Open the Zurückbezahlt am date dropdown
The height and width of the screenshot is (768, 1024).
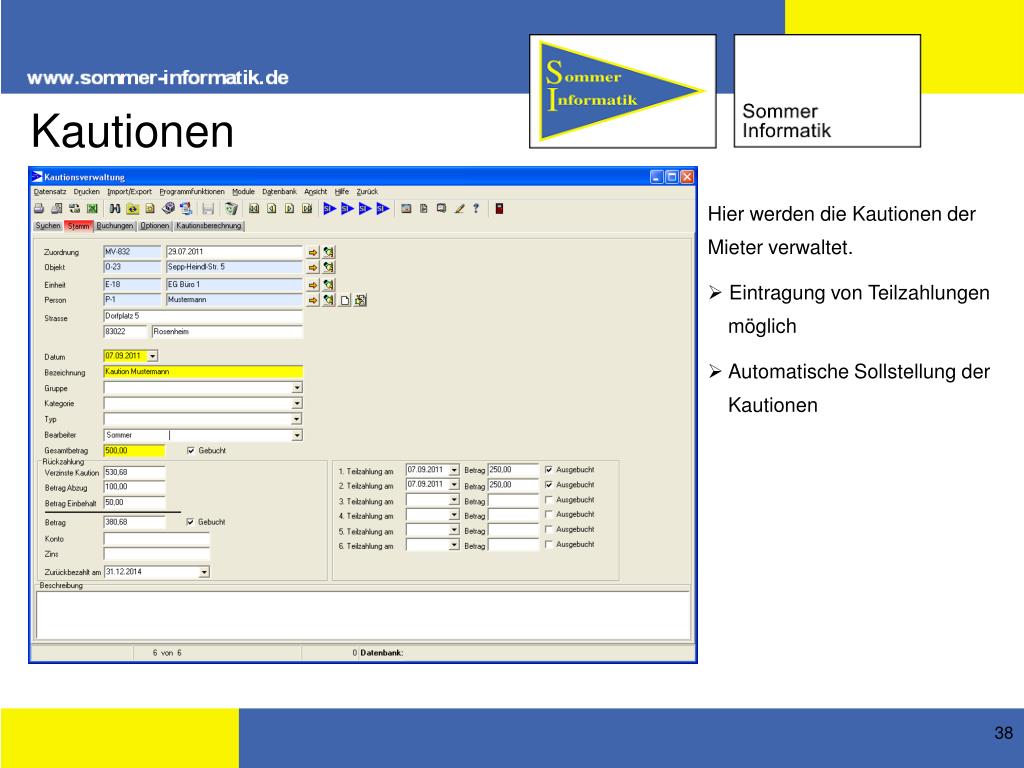tap(204, 572)
